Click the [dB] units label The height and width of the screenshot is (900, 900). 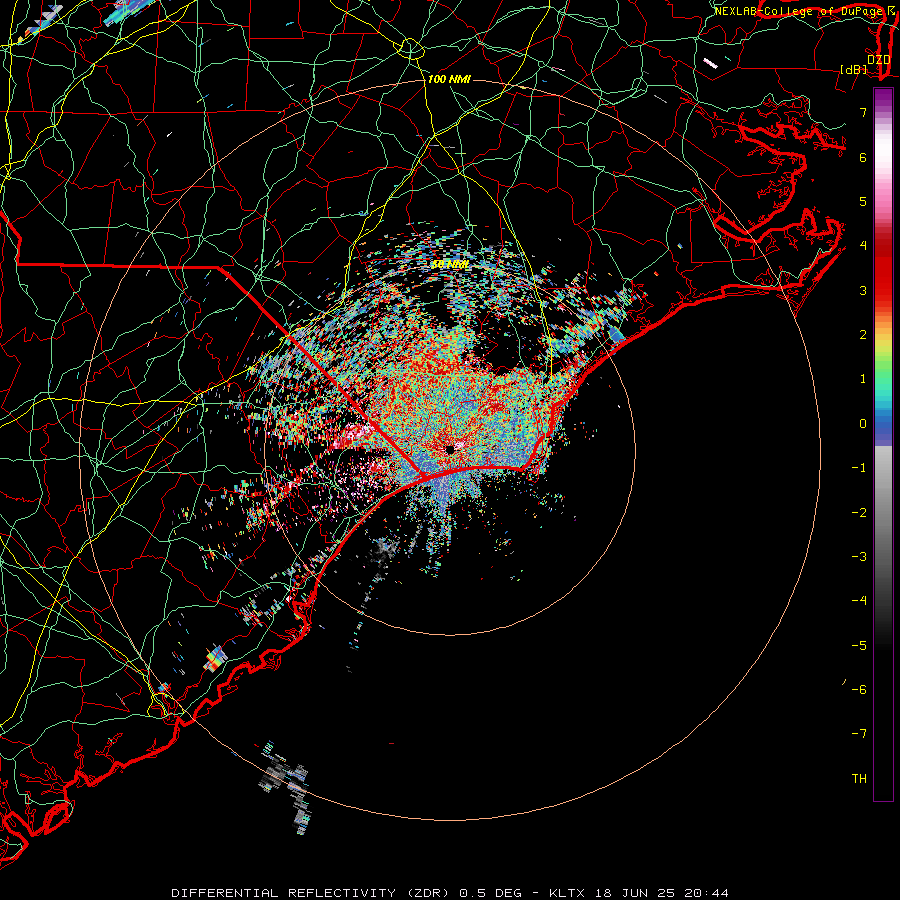[854, 70]
